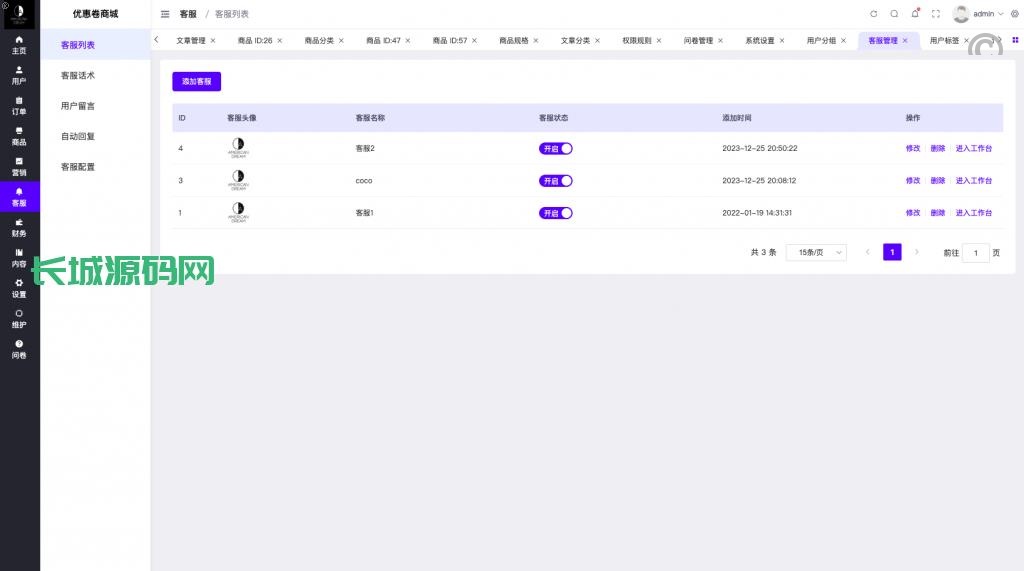Open the 内容 content sidebar icon
The width and height of the screenshot is (1024, 571).
[19, 258]
